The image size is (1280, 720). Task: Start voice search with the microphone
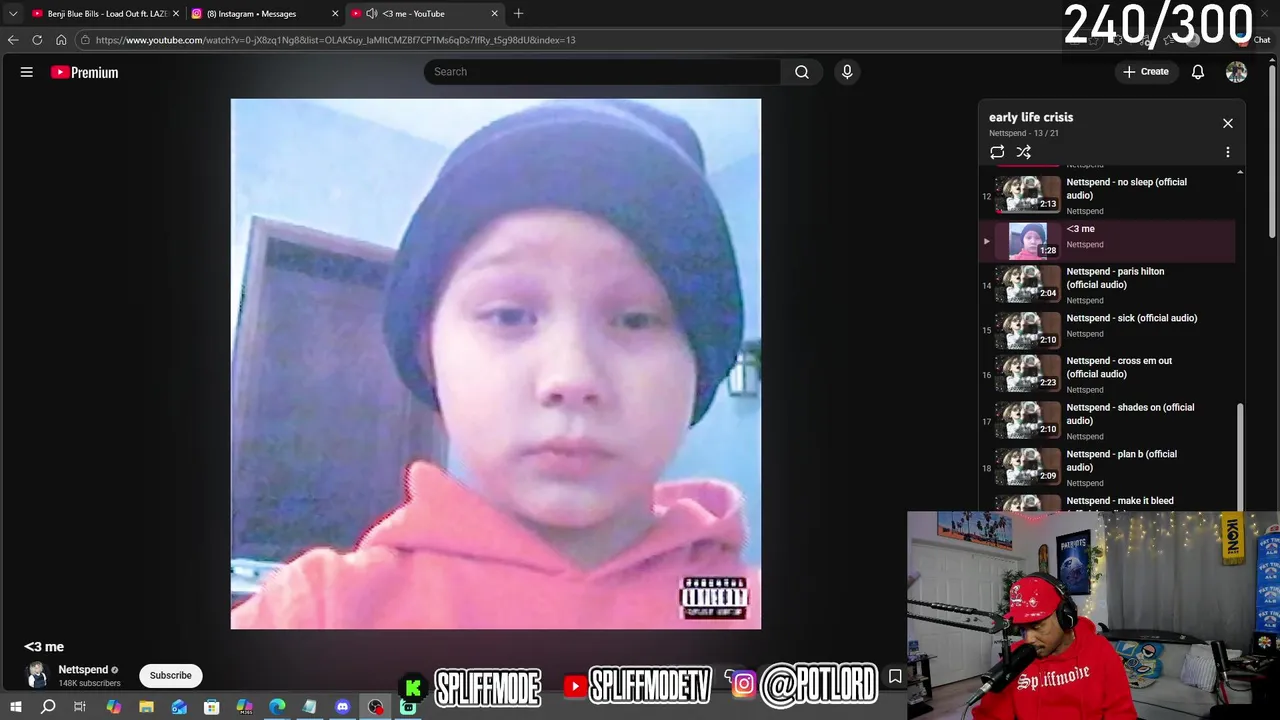pos(847,72)
